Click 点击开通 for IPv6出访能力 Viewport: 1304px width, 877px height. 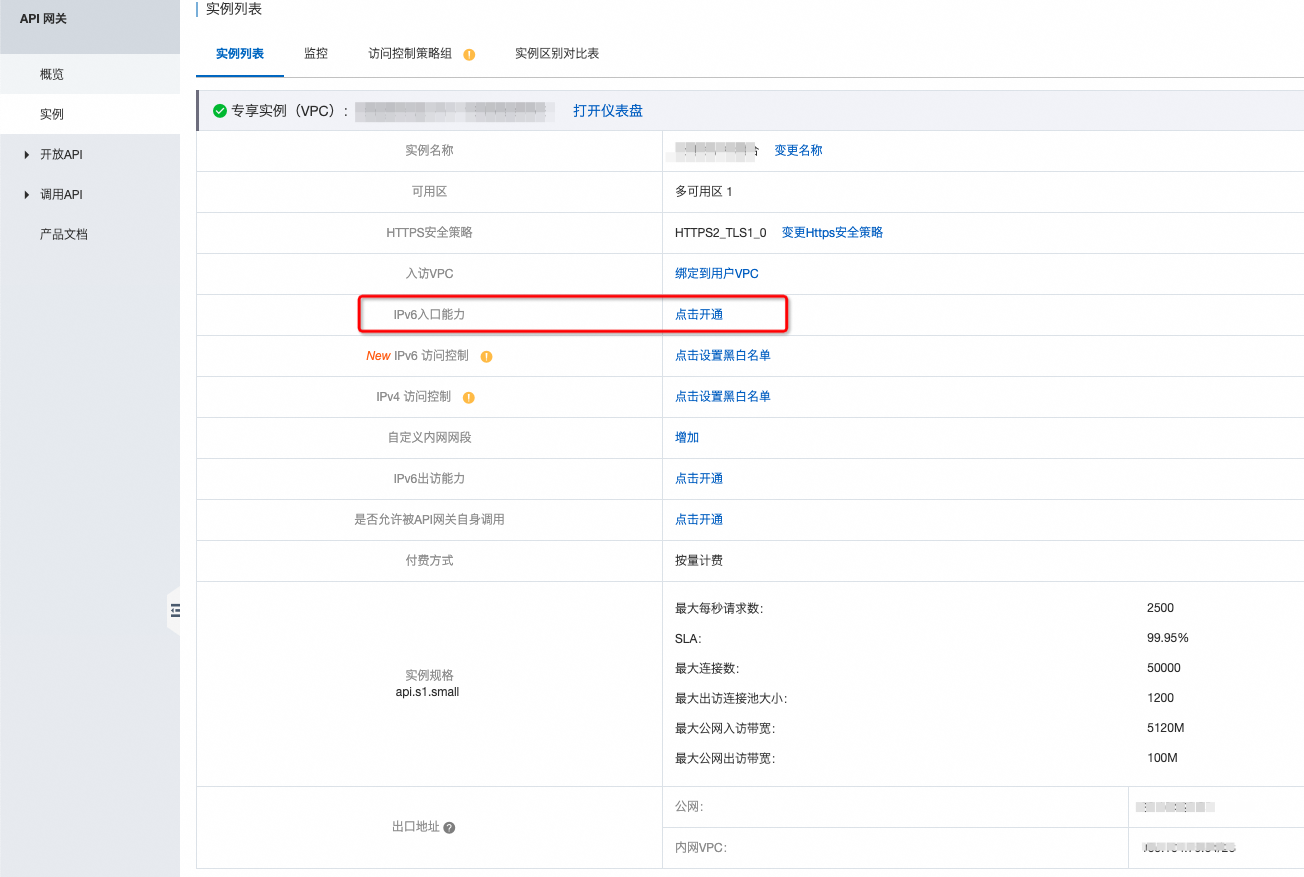point(699,478)
